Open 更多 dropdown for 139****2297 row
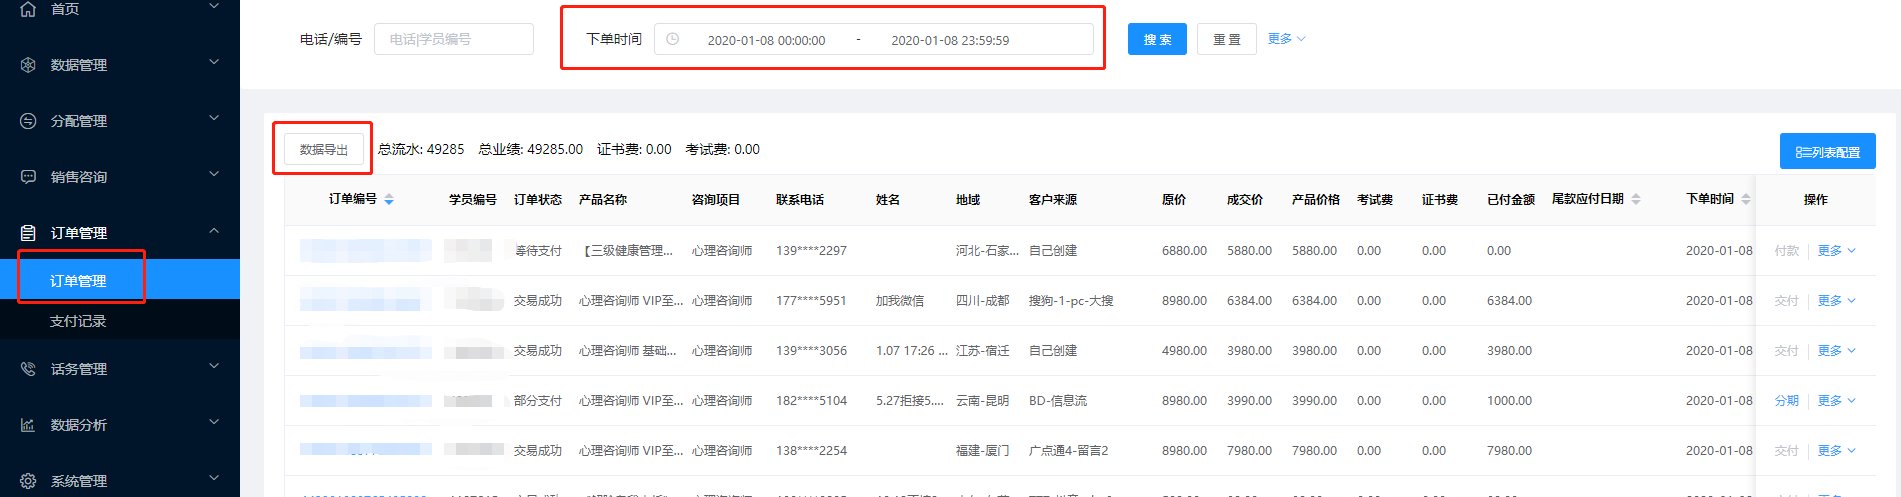 [1836, 251]
